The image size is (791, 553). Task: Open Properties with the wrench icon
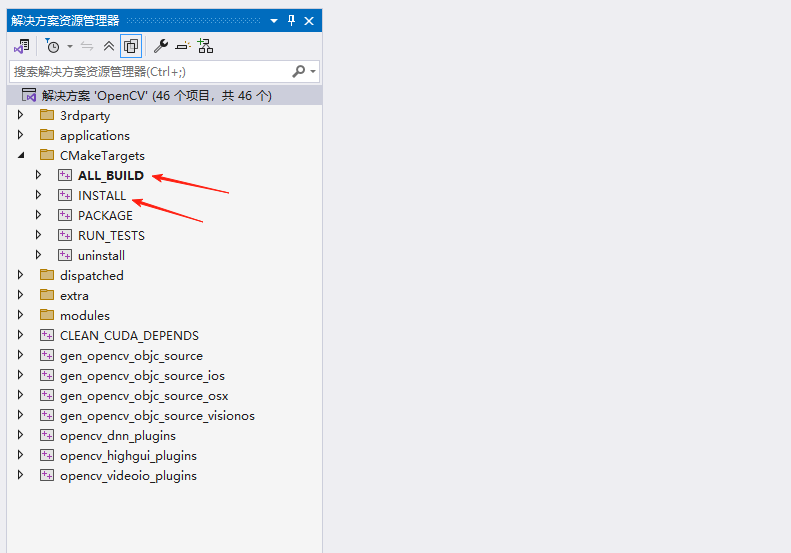[161, 46]
